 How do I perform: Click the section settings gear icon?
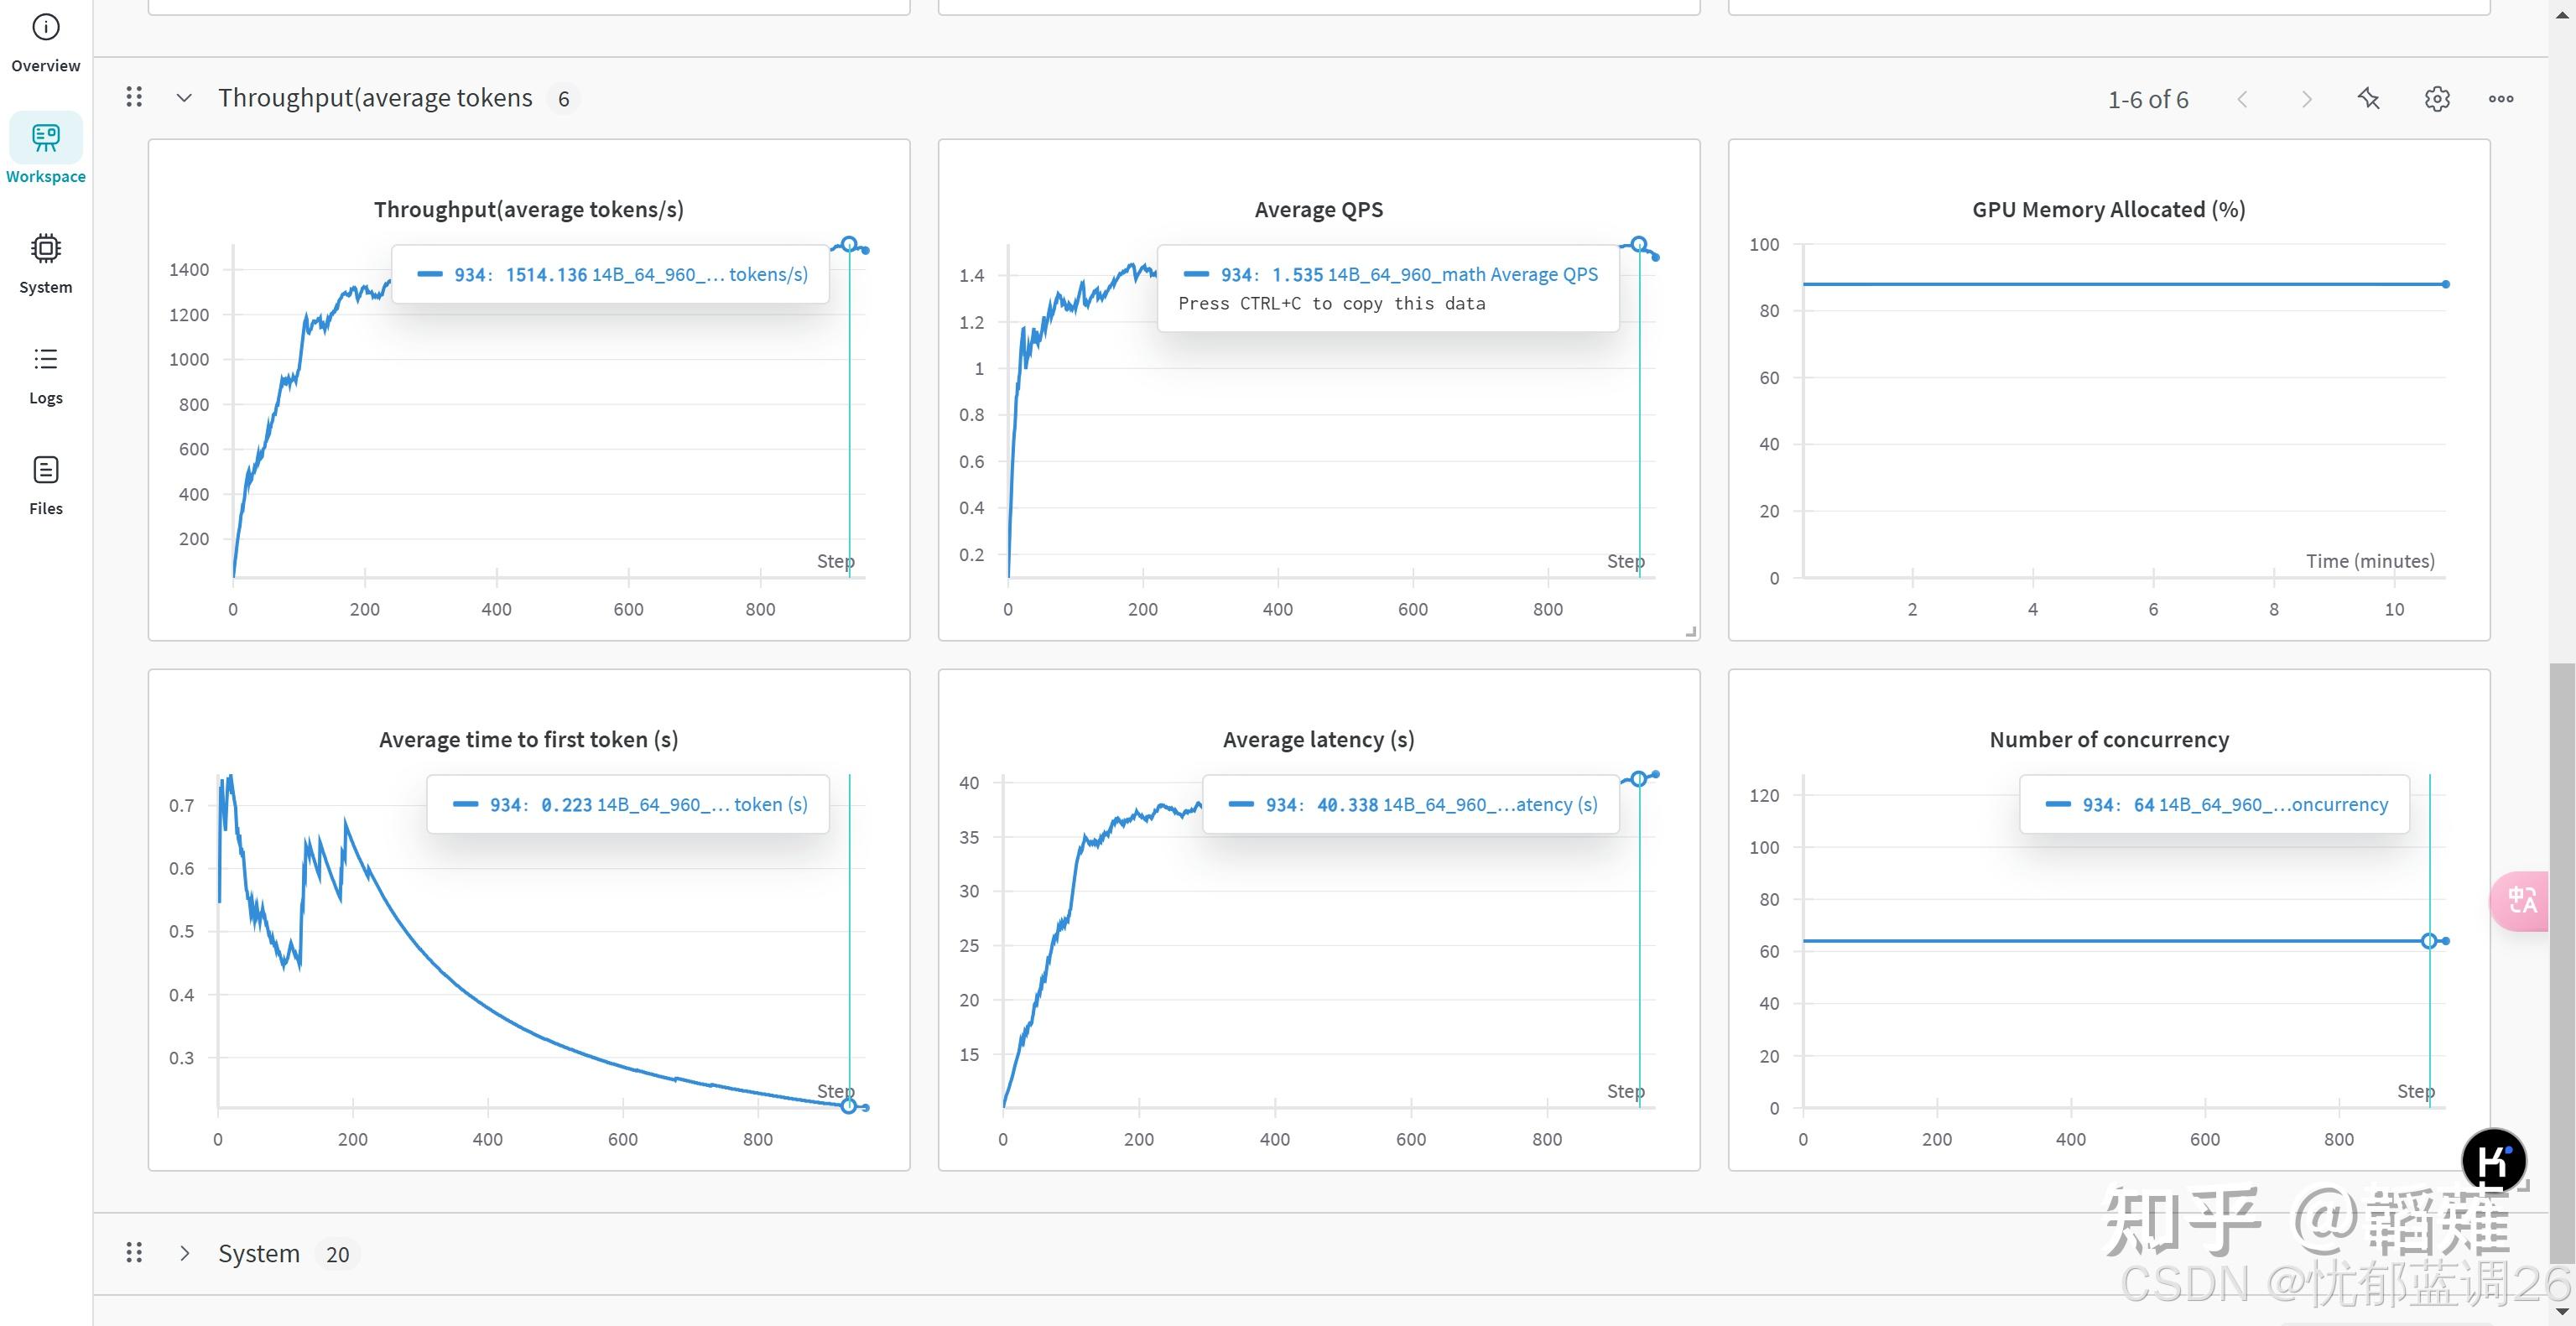pos(2437,99)
